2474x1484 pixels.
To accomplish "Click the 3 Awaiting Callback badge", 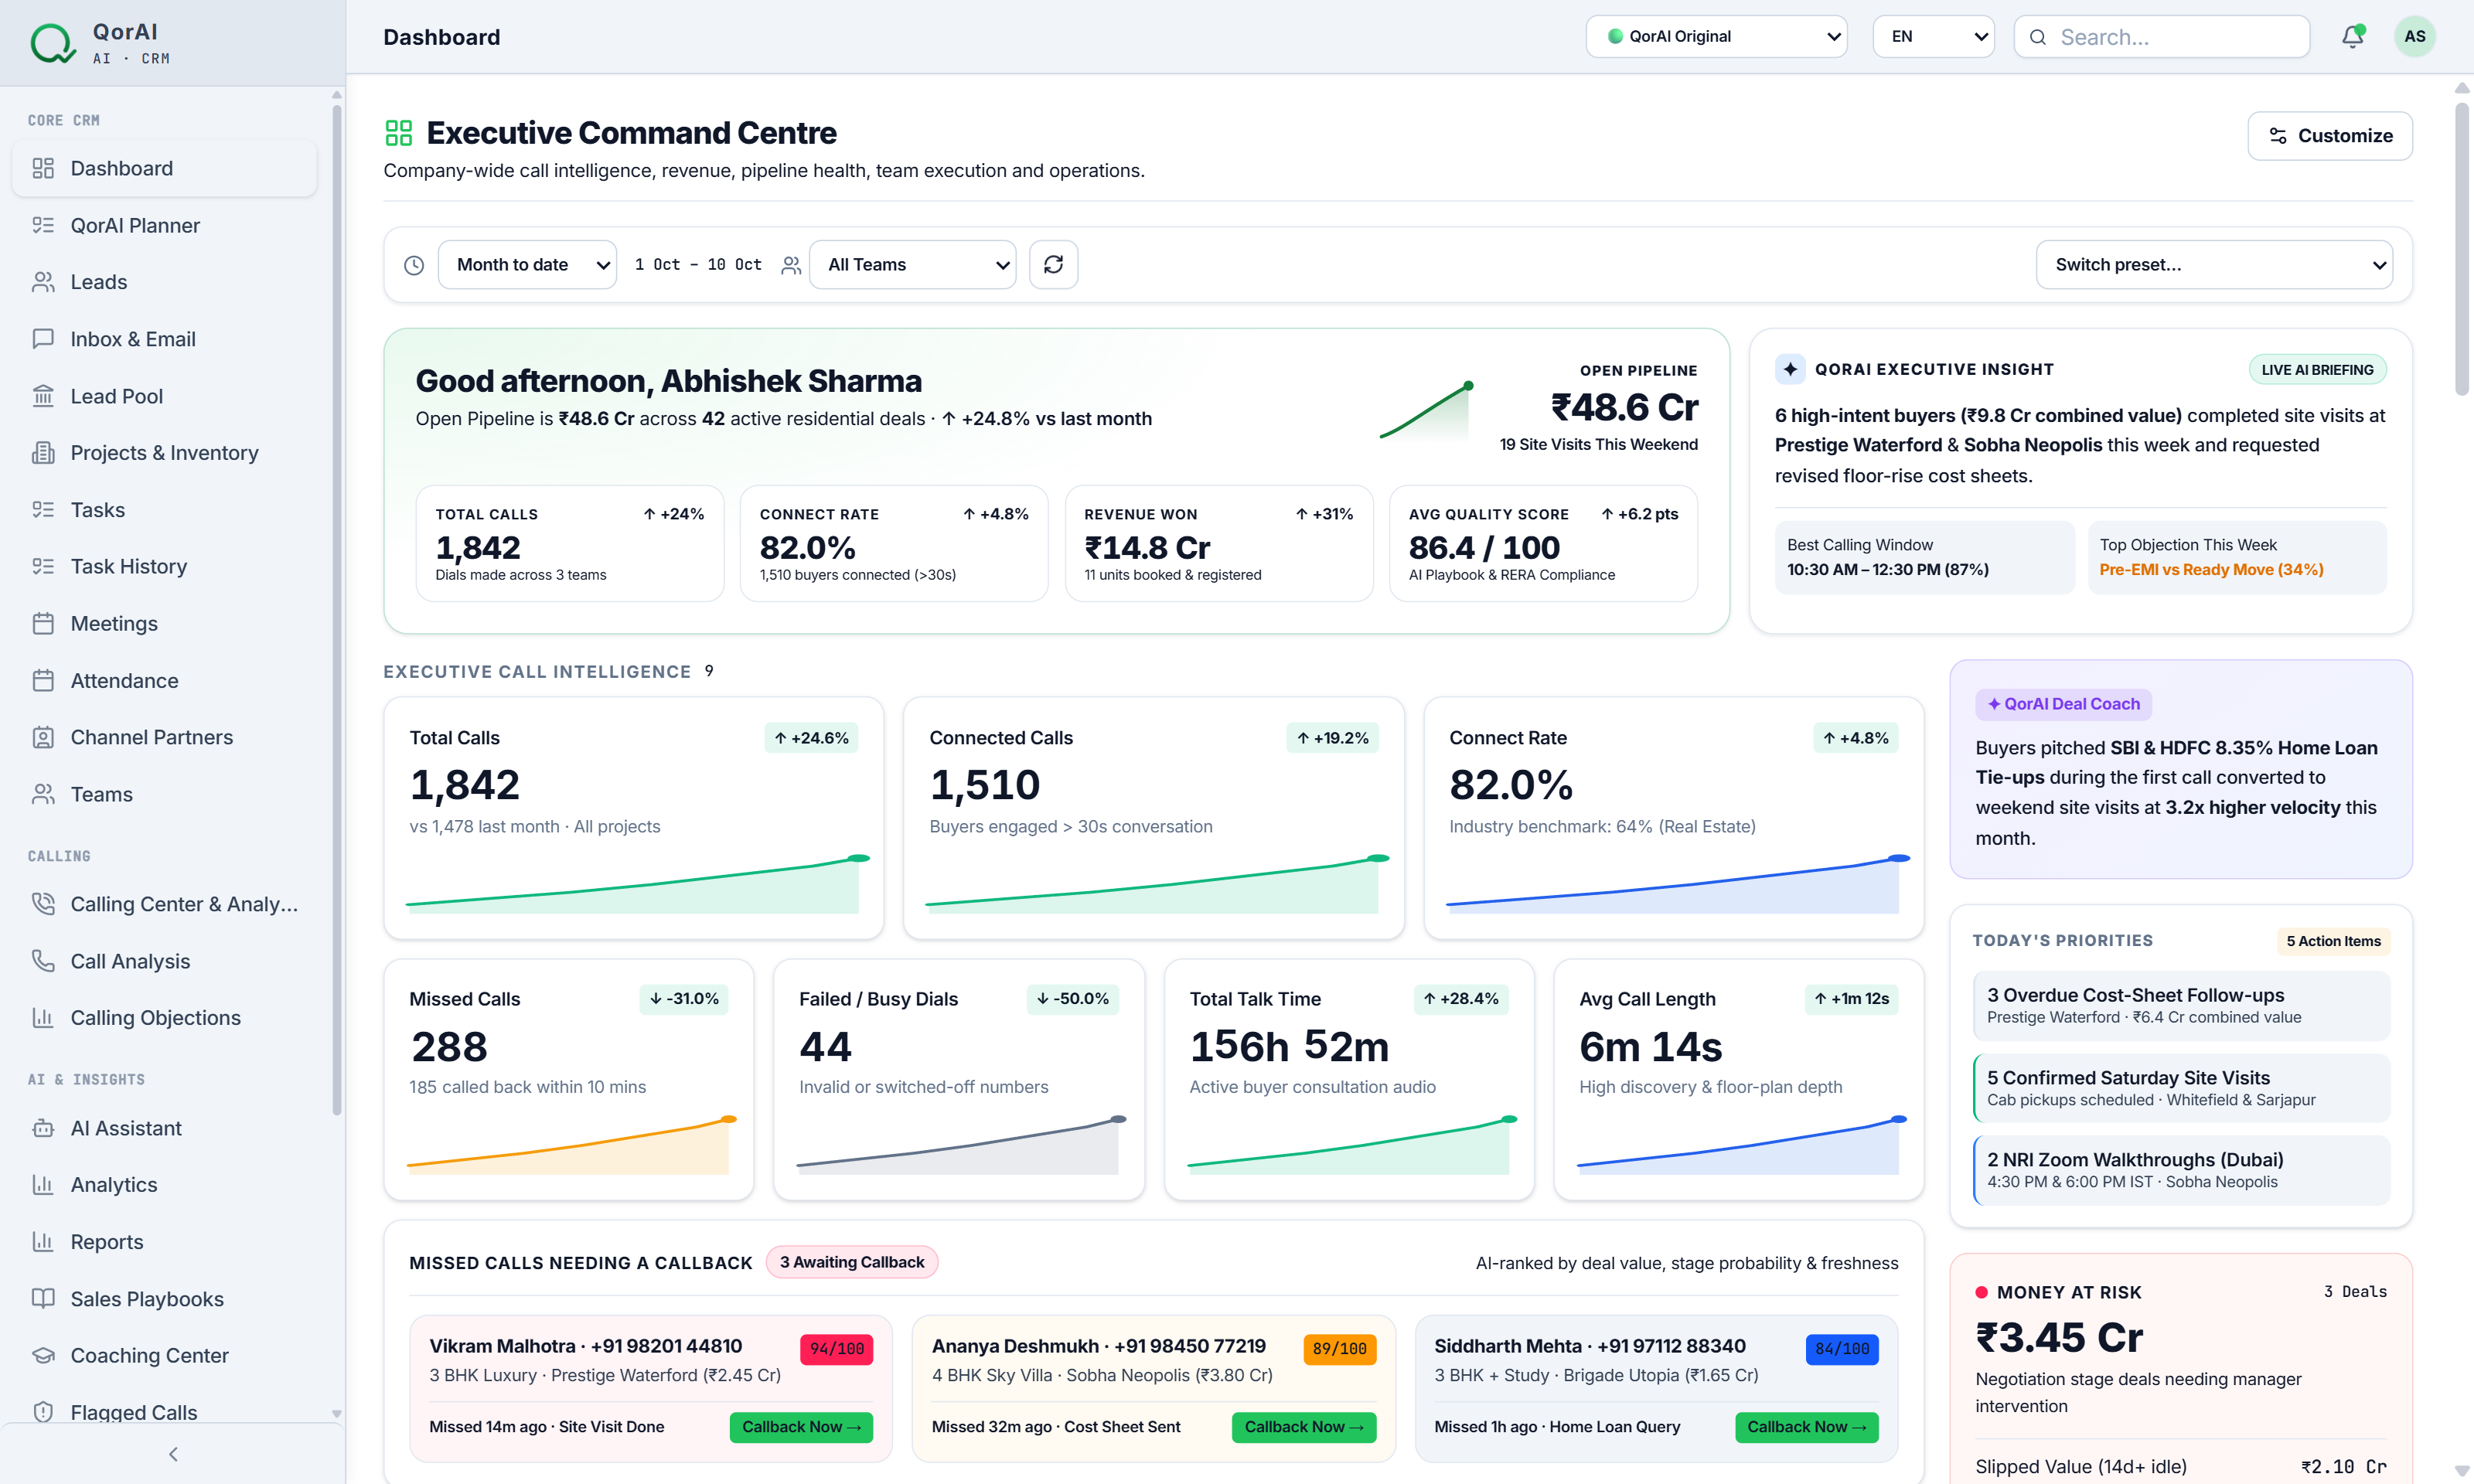I will click(852, 1262).
